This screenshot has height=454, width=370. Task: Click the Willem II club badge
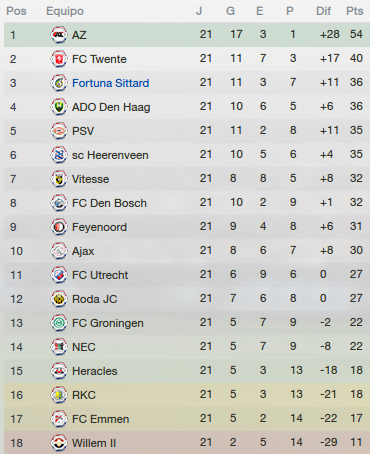pos(59,443)
